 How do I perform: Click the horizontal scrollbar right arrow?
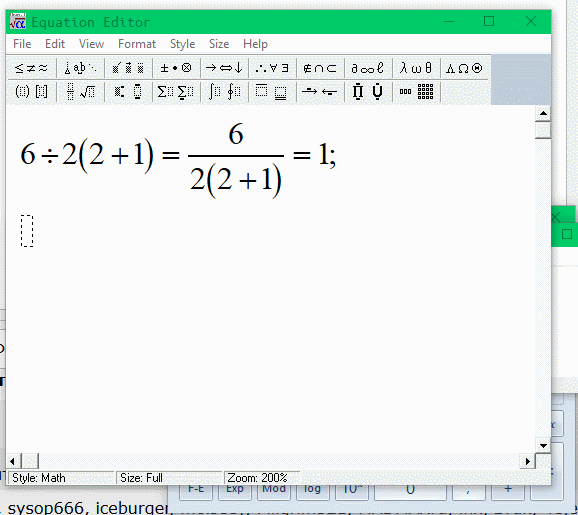coord(527,461)
